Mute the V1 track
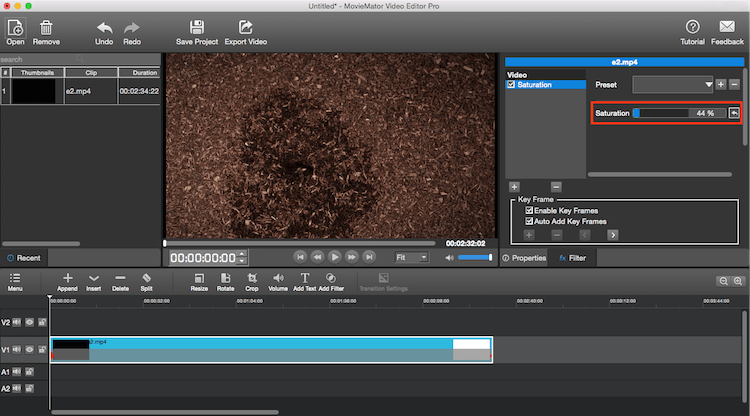This screenshot has width=750, height=416. (17, 350)
